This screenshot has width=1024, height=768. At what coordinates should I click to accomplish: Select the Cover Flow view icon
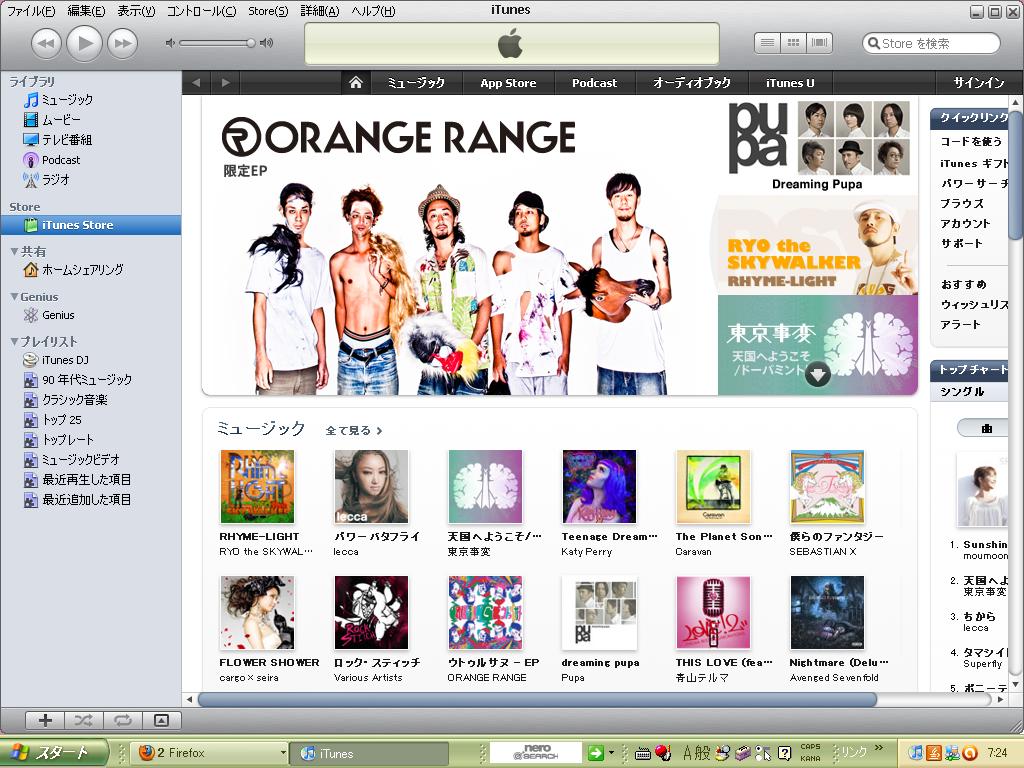pyautogui.click(x=820, y=43)
